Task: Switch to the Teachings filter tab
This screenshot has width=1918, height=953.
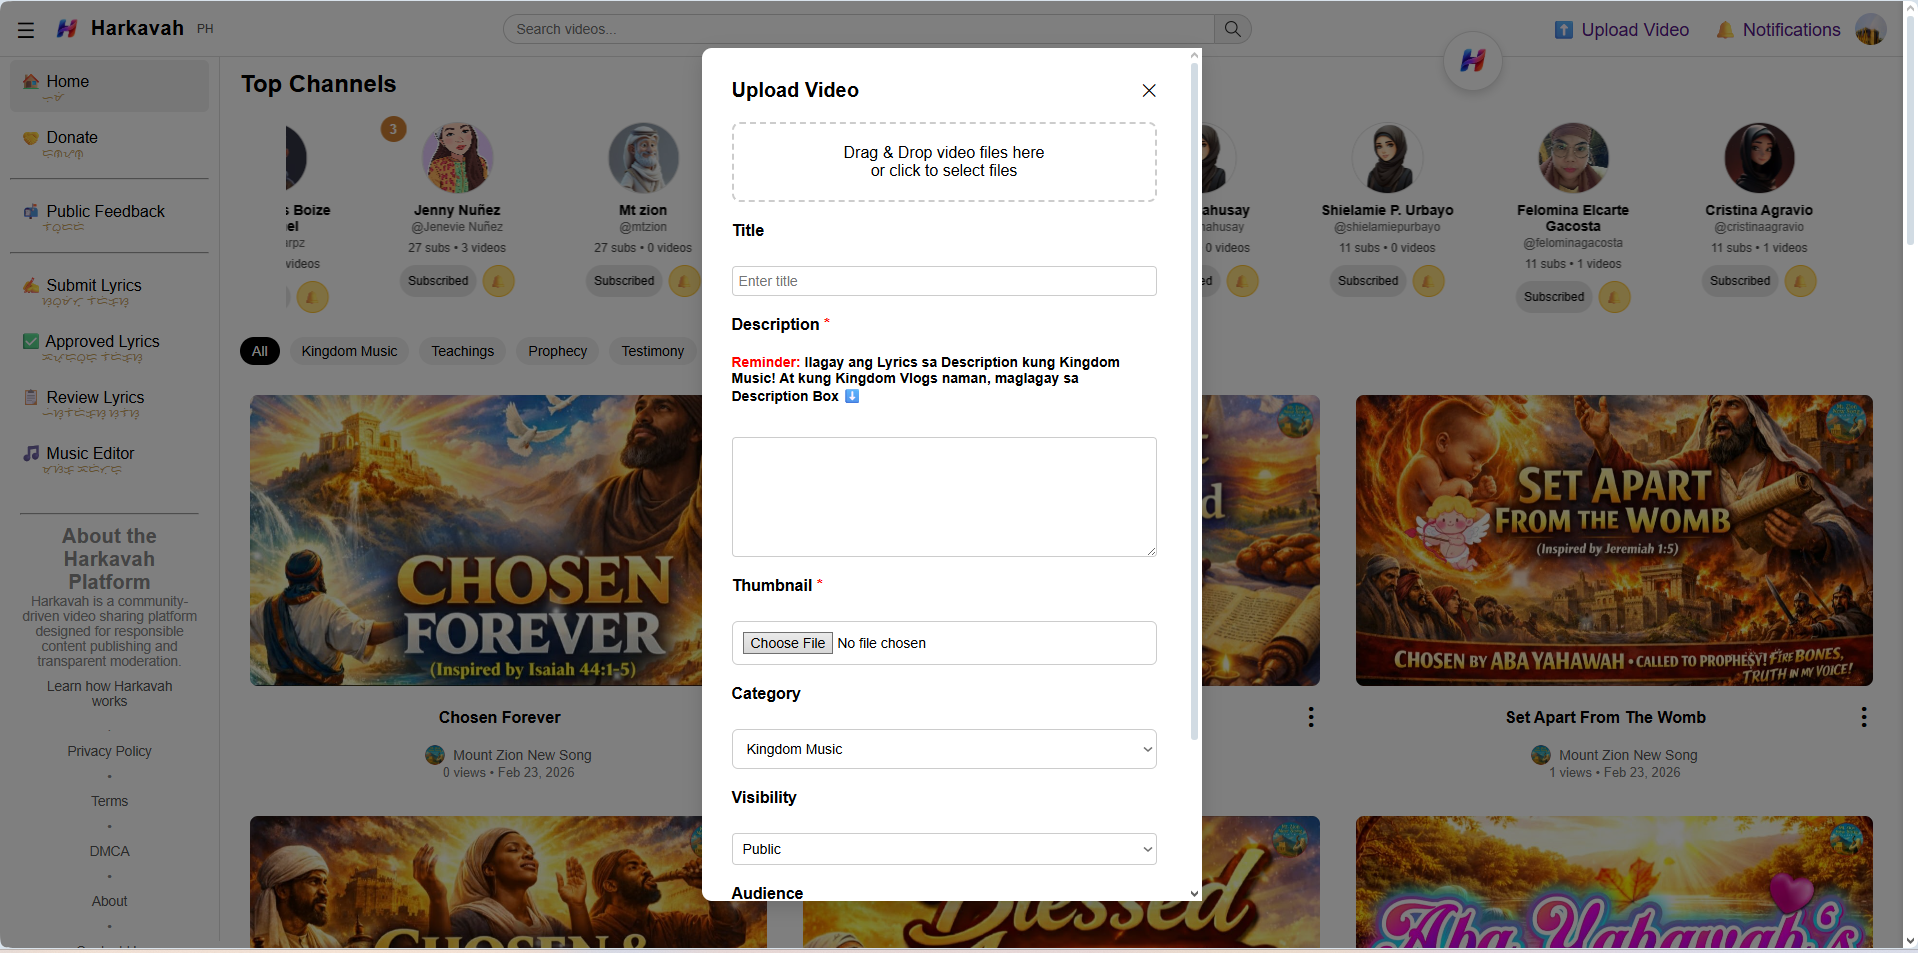Action: click(x=462, y=351)
